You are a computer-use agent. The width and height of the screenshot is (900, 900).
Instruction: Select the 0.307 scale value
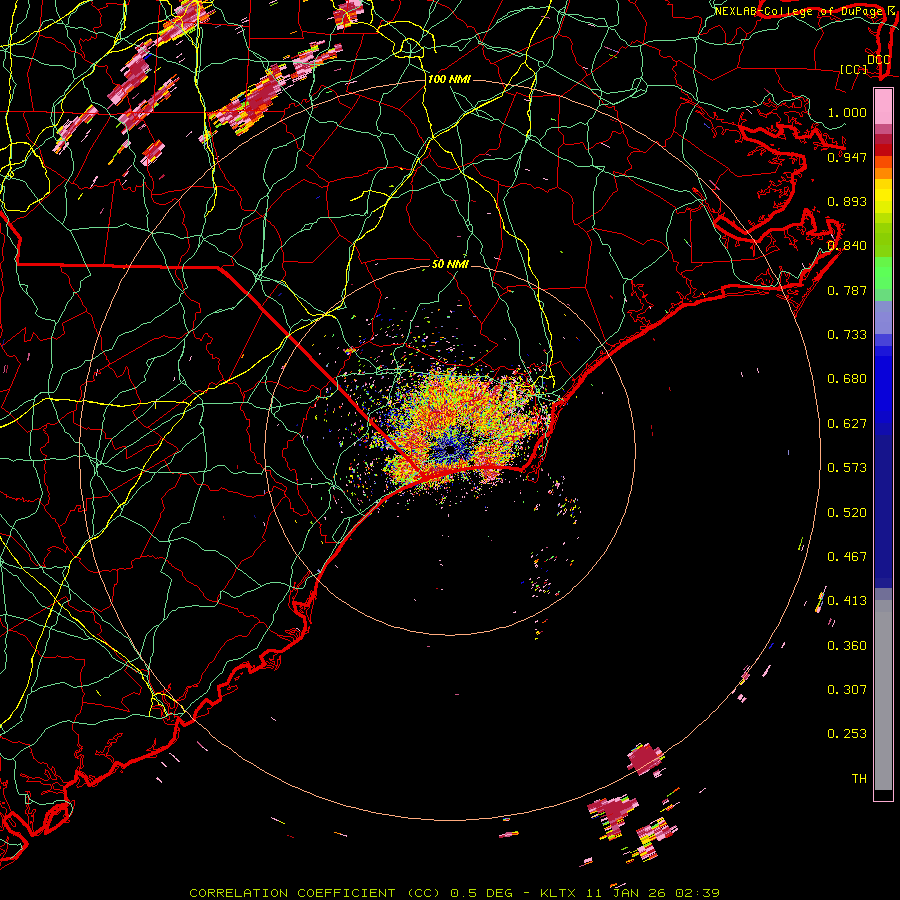point(847,690)
